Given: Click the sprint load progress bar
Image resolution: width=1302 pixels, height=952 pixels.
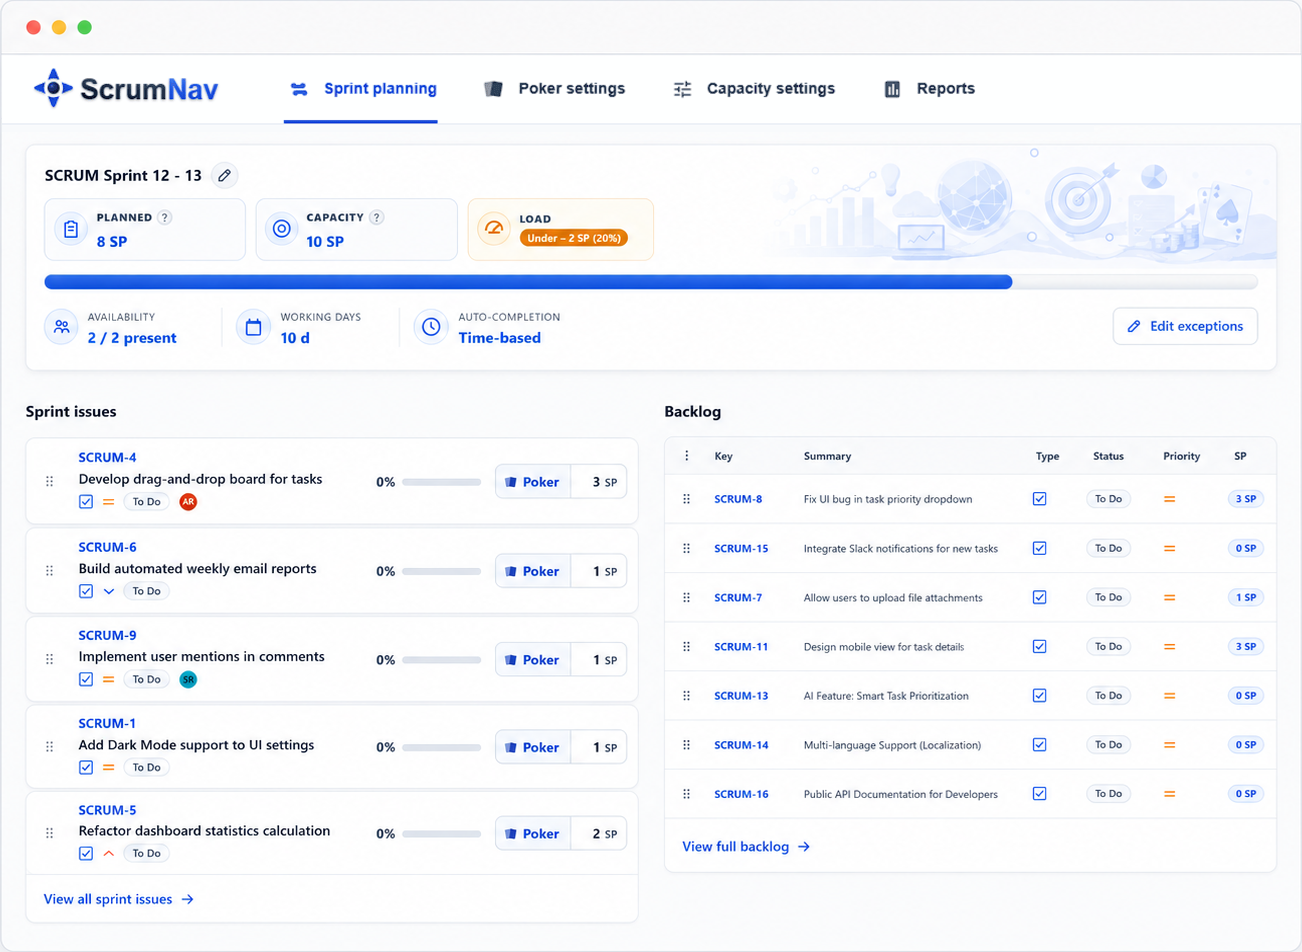Looking at the screenshot, I should coord(651,282).
